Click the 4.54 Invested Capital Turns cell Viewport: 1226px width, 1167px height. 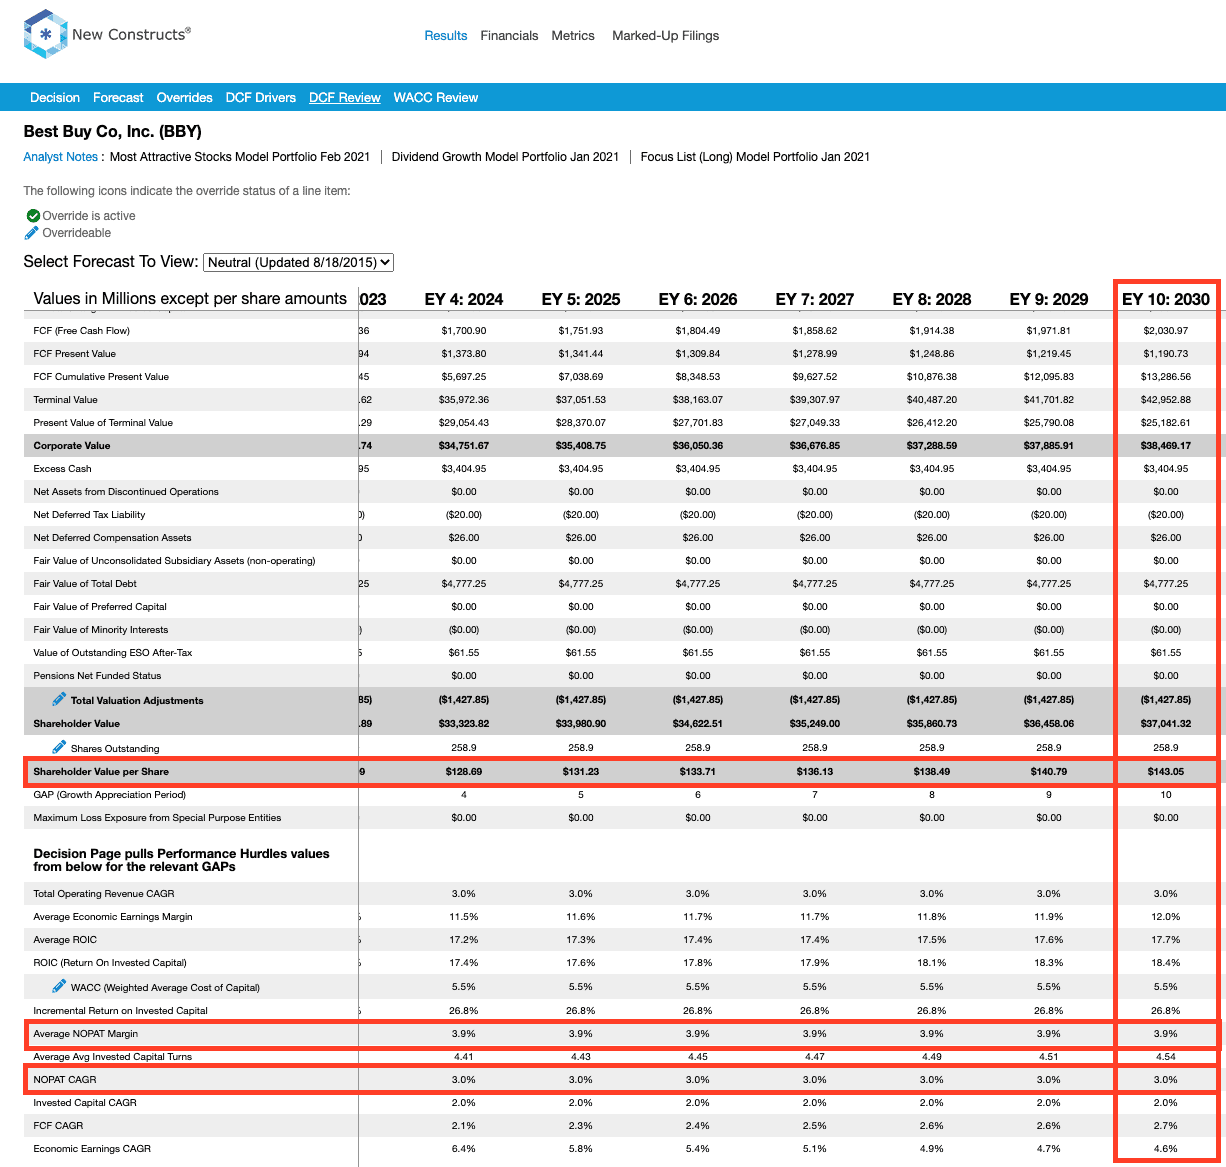[x=1166, y=1057]
